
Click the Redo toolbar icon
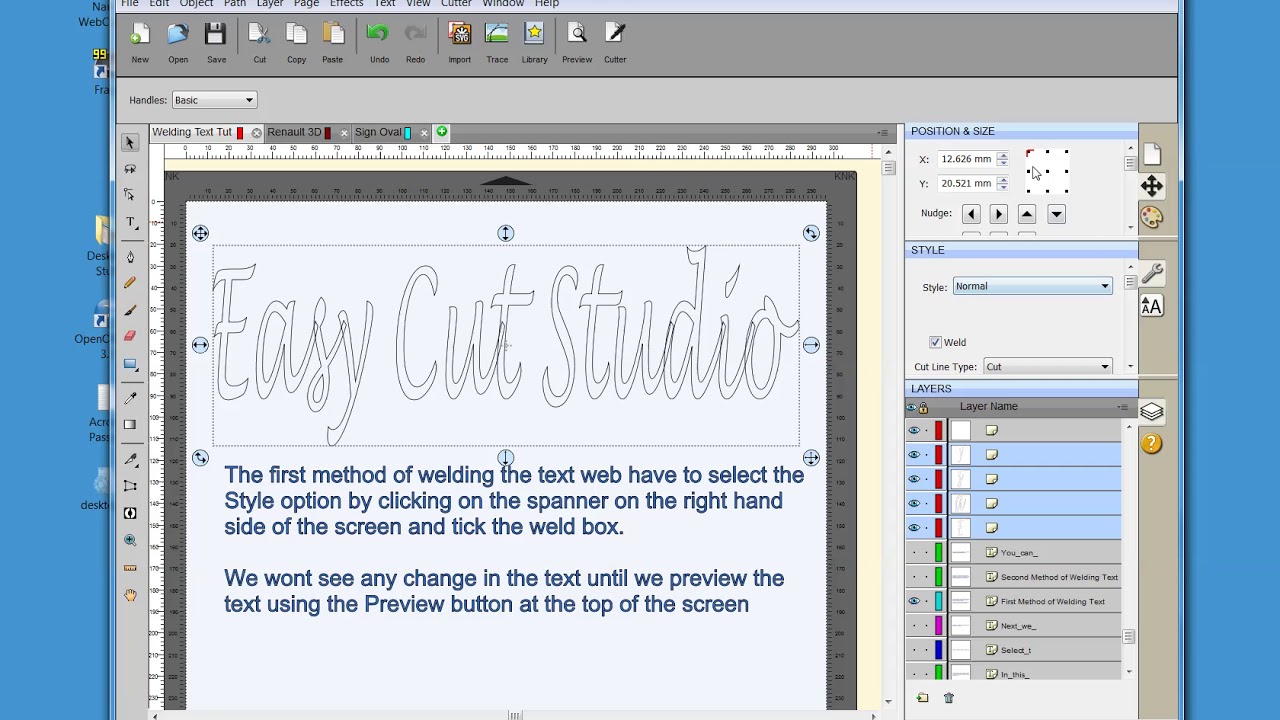coord(415,43)
